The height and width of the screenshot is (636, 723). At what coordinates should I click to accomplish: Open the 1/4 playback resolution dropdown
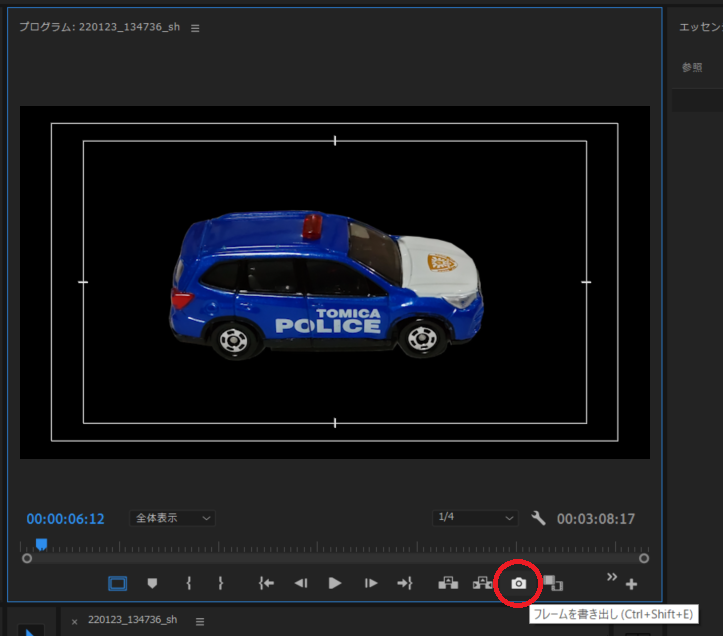click(475, 518)
